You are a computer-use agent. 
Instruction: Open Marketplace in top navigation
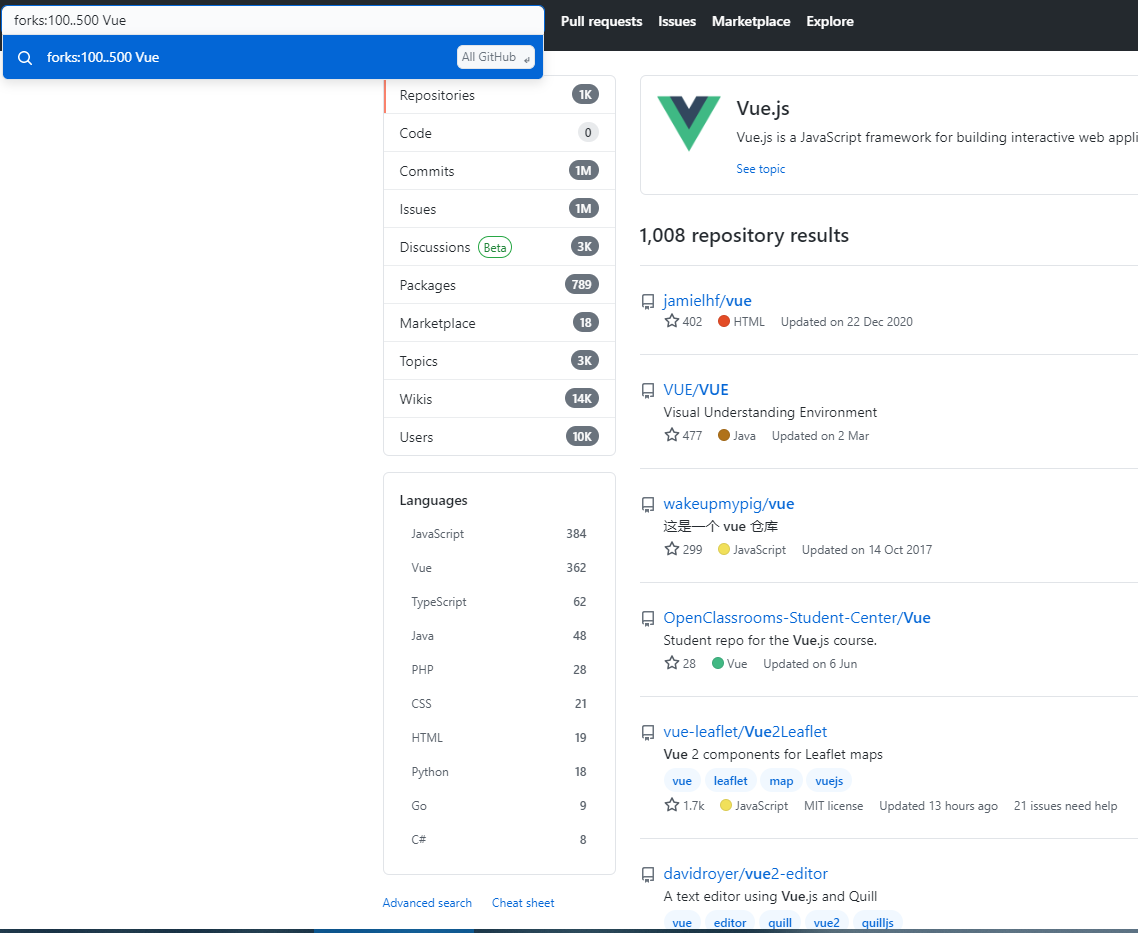pos(751,22)
